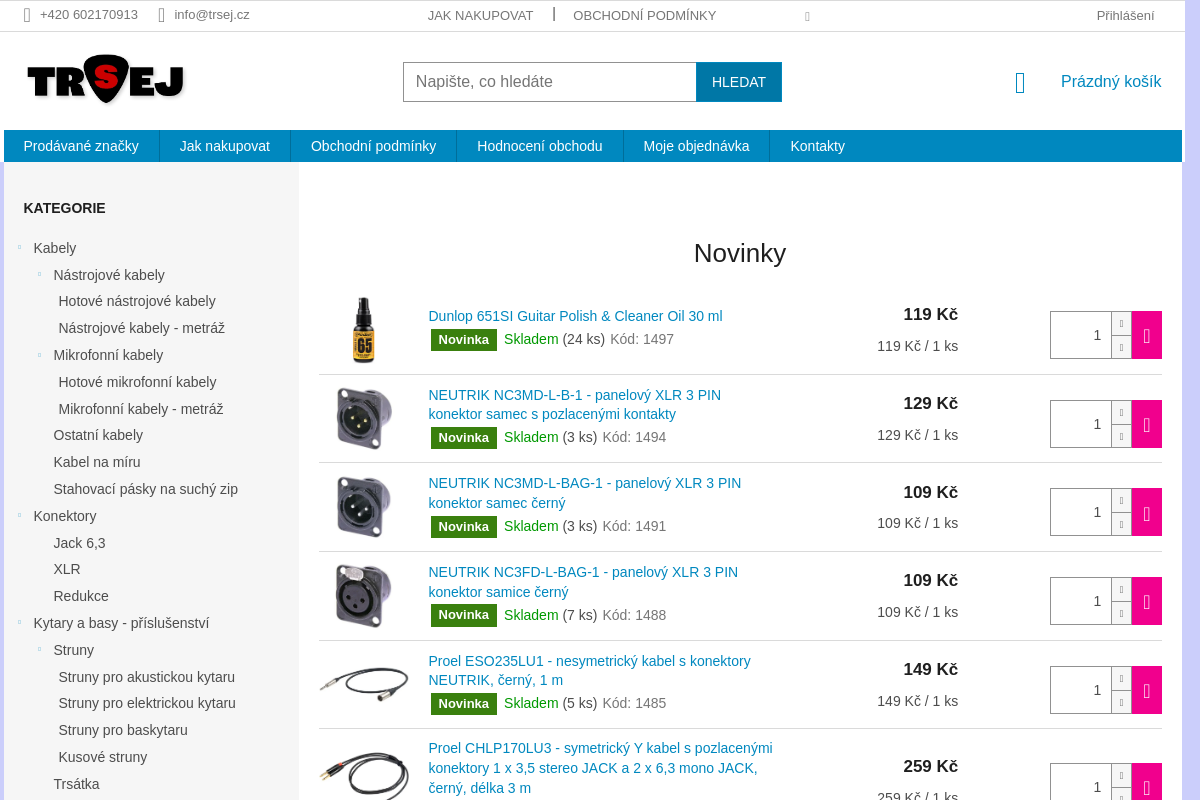This screenshot has height=800, width=1200.
Task: Collapse the Konektory category bullet
Action: pos(19,515)
